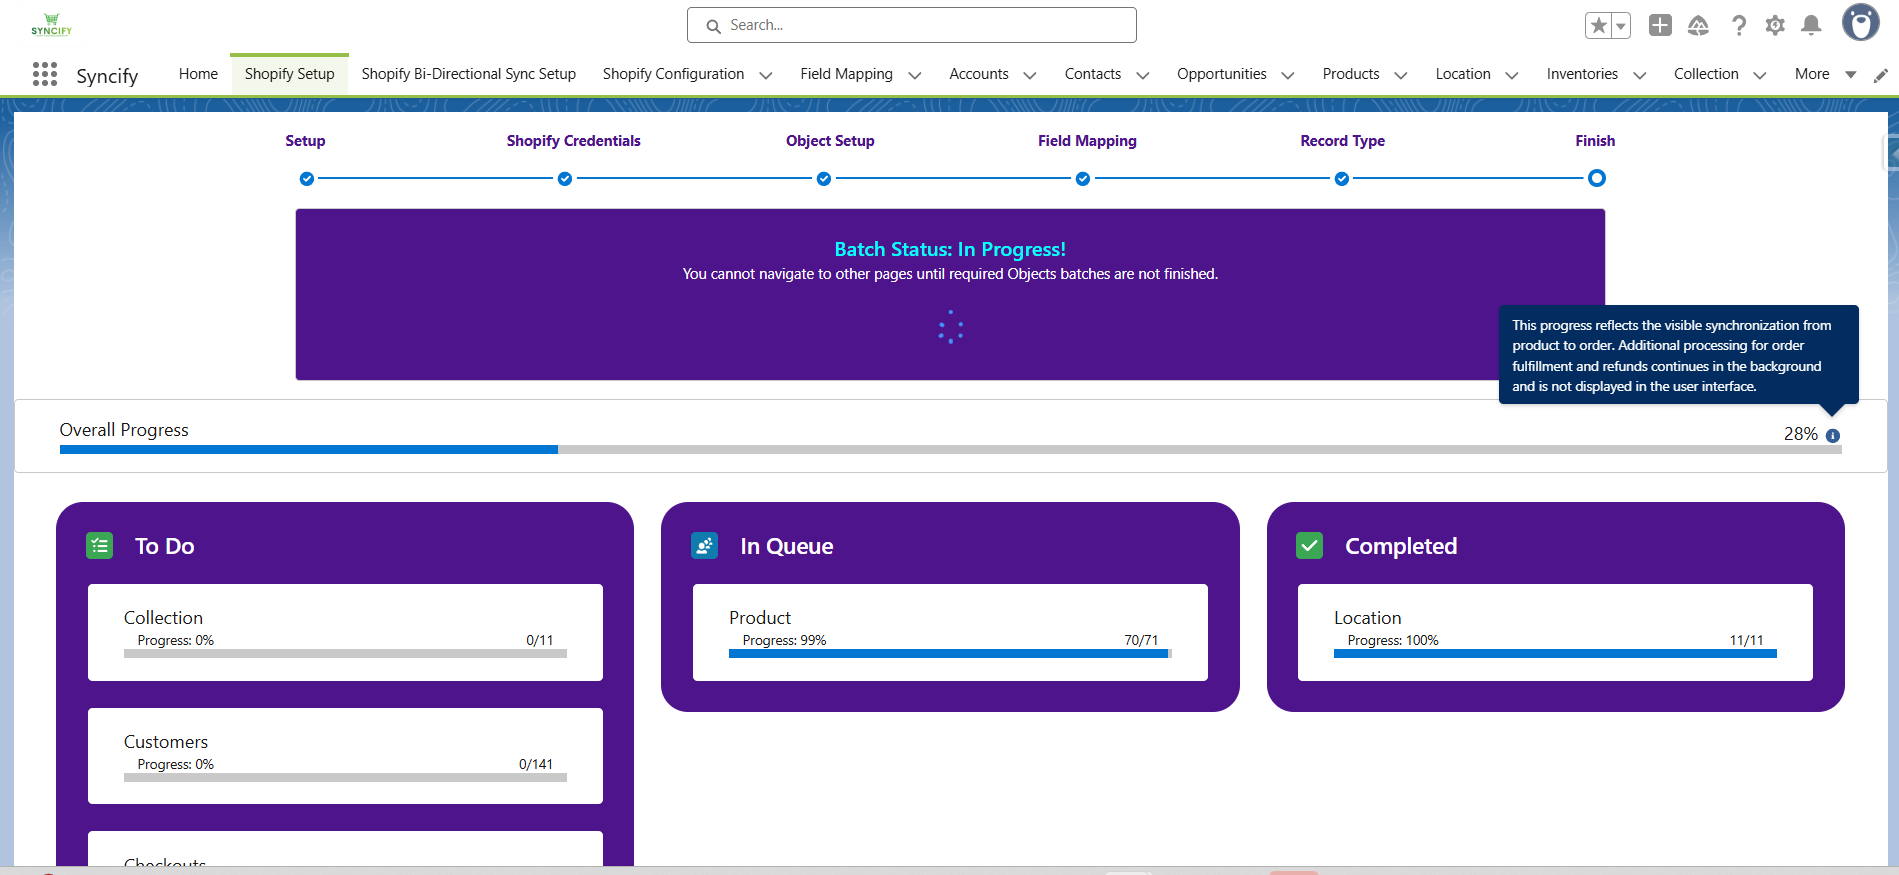Viewport: 1899px width, 875px height.
Task: Go to the Home tab
Action: point(198,74)
